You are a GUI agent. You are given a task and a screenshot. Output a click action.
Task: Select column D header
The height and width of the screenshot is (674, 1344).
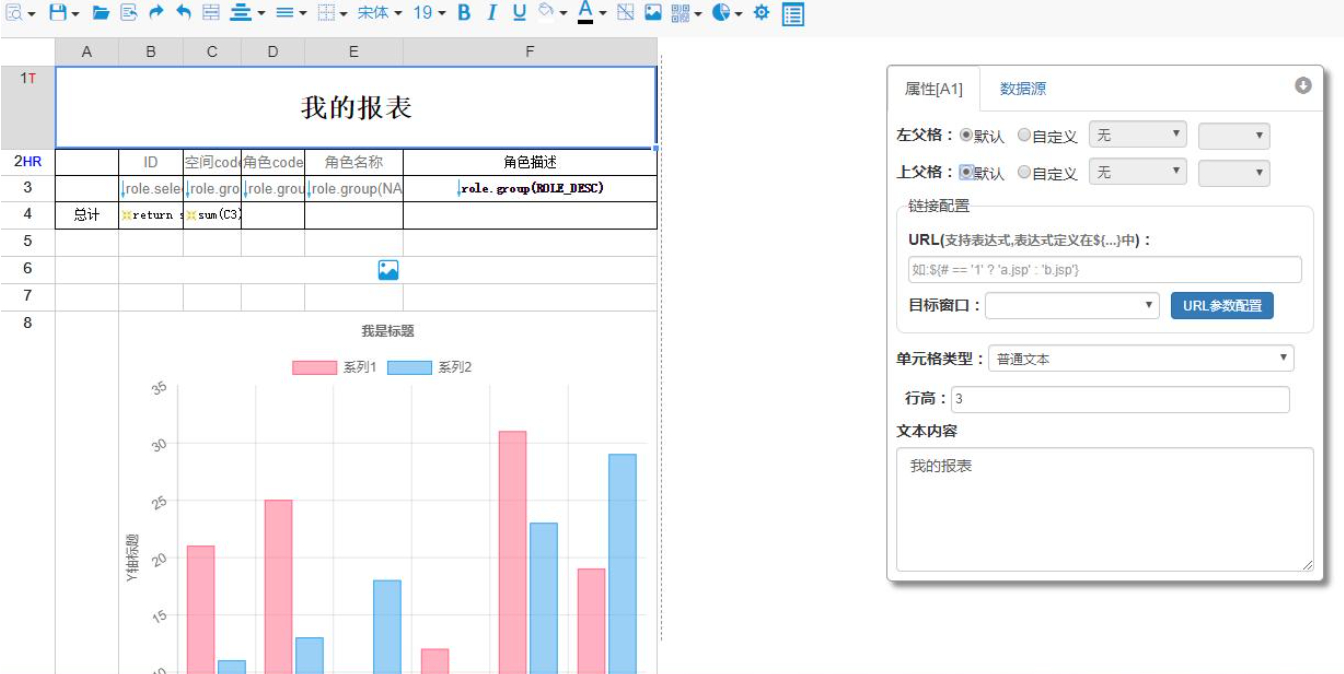point(273,52)
